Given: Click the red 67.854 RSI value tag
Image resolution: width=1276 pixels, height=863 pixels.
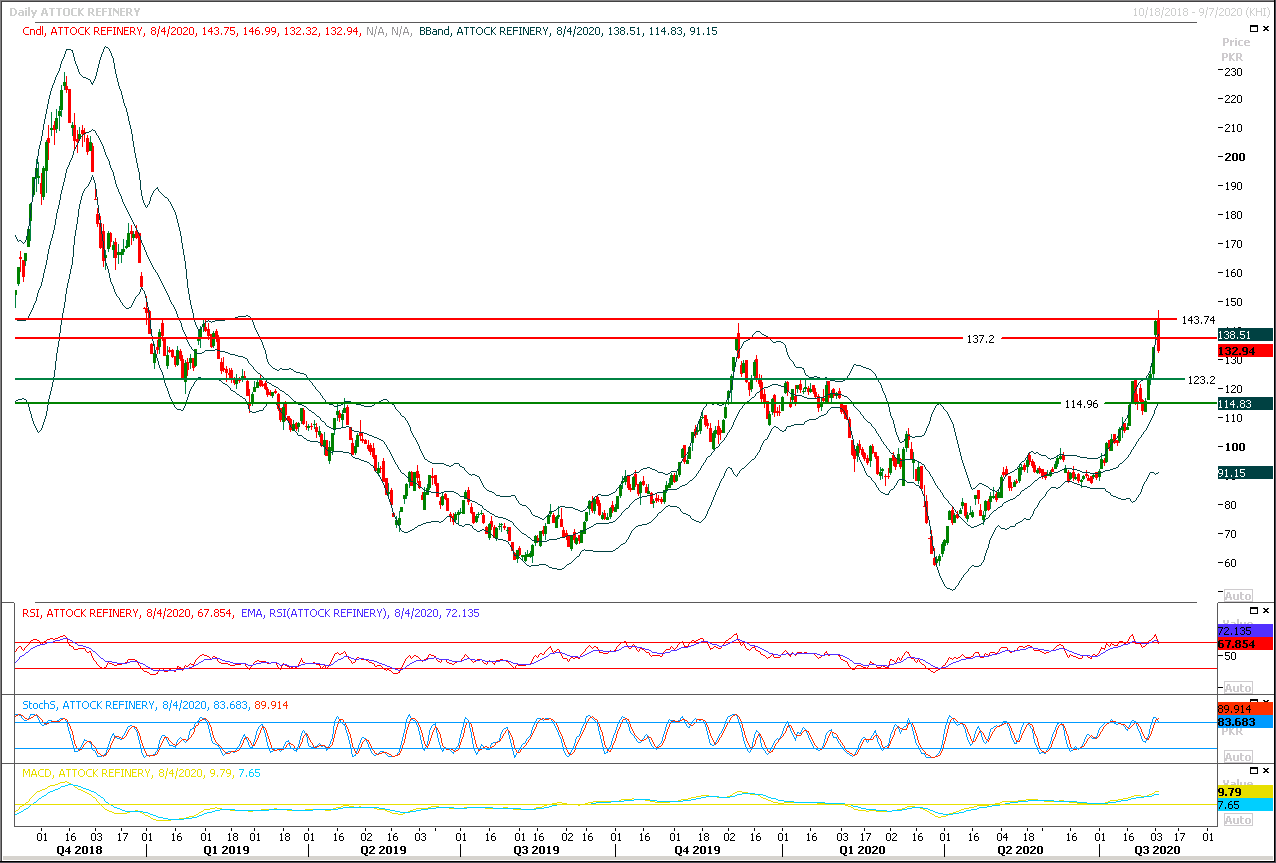Looking at the screenshot, I should tap(1244, 645).
